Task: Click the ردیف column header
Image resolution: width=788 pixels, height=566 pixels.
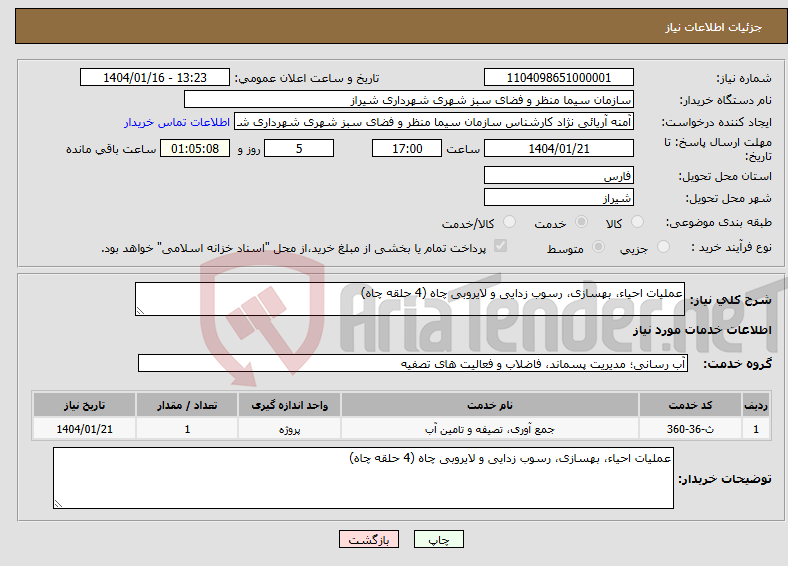Action: (x=756, y=405)
